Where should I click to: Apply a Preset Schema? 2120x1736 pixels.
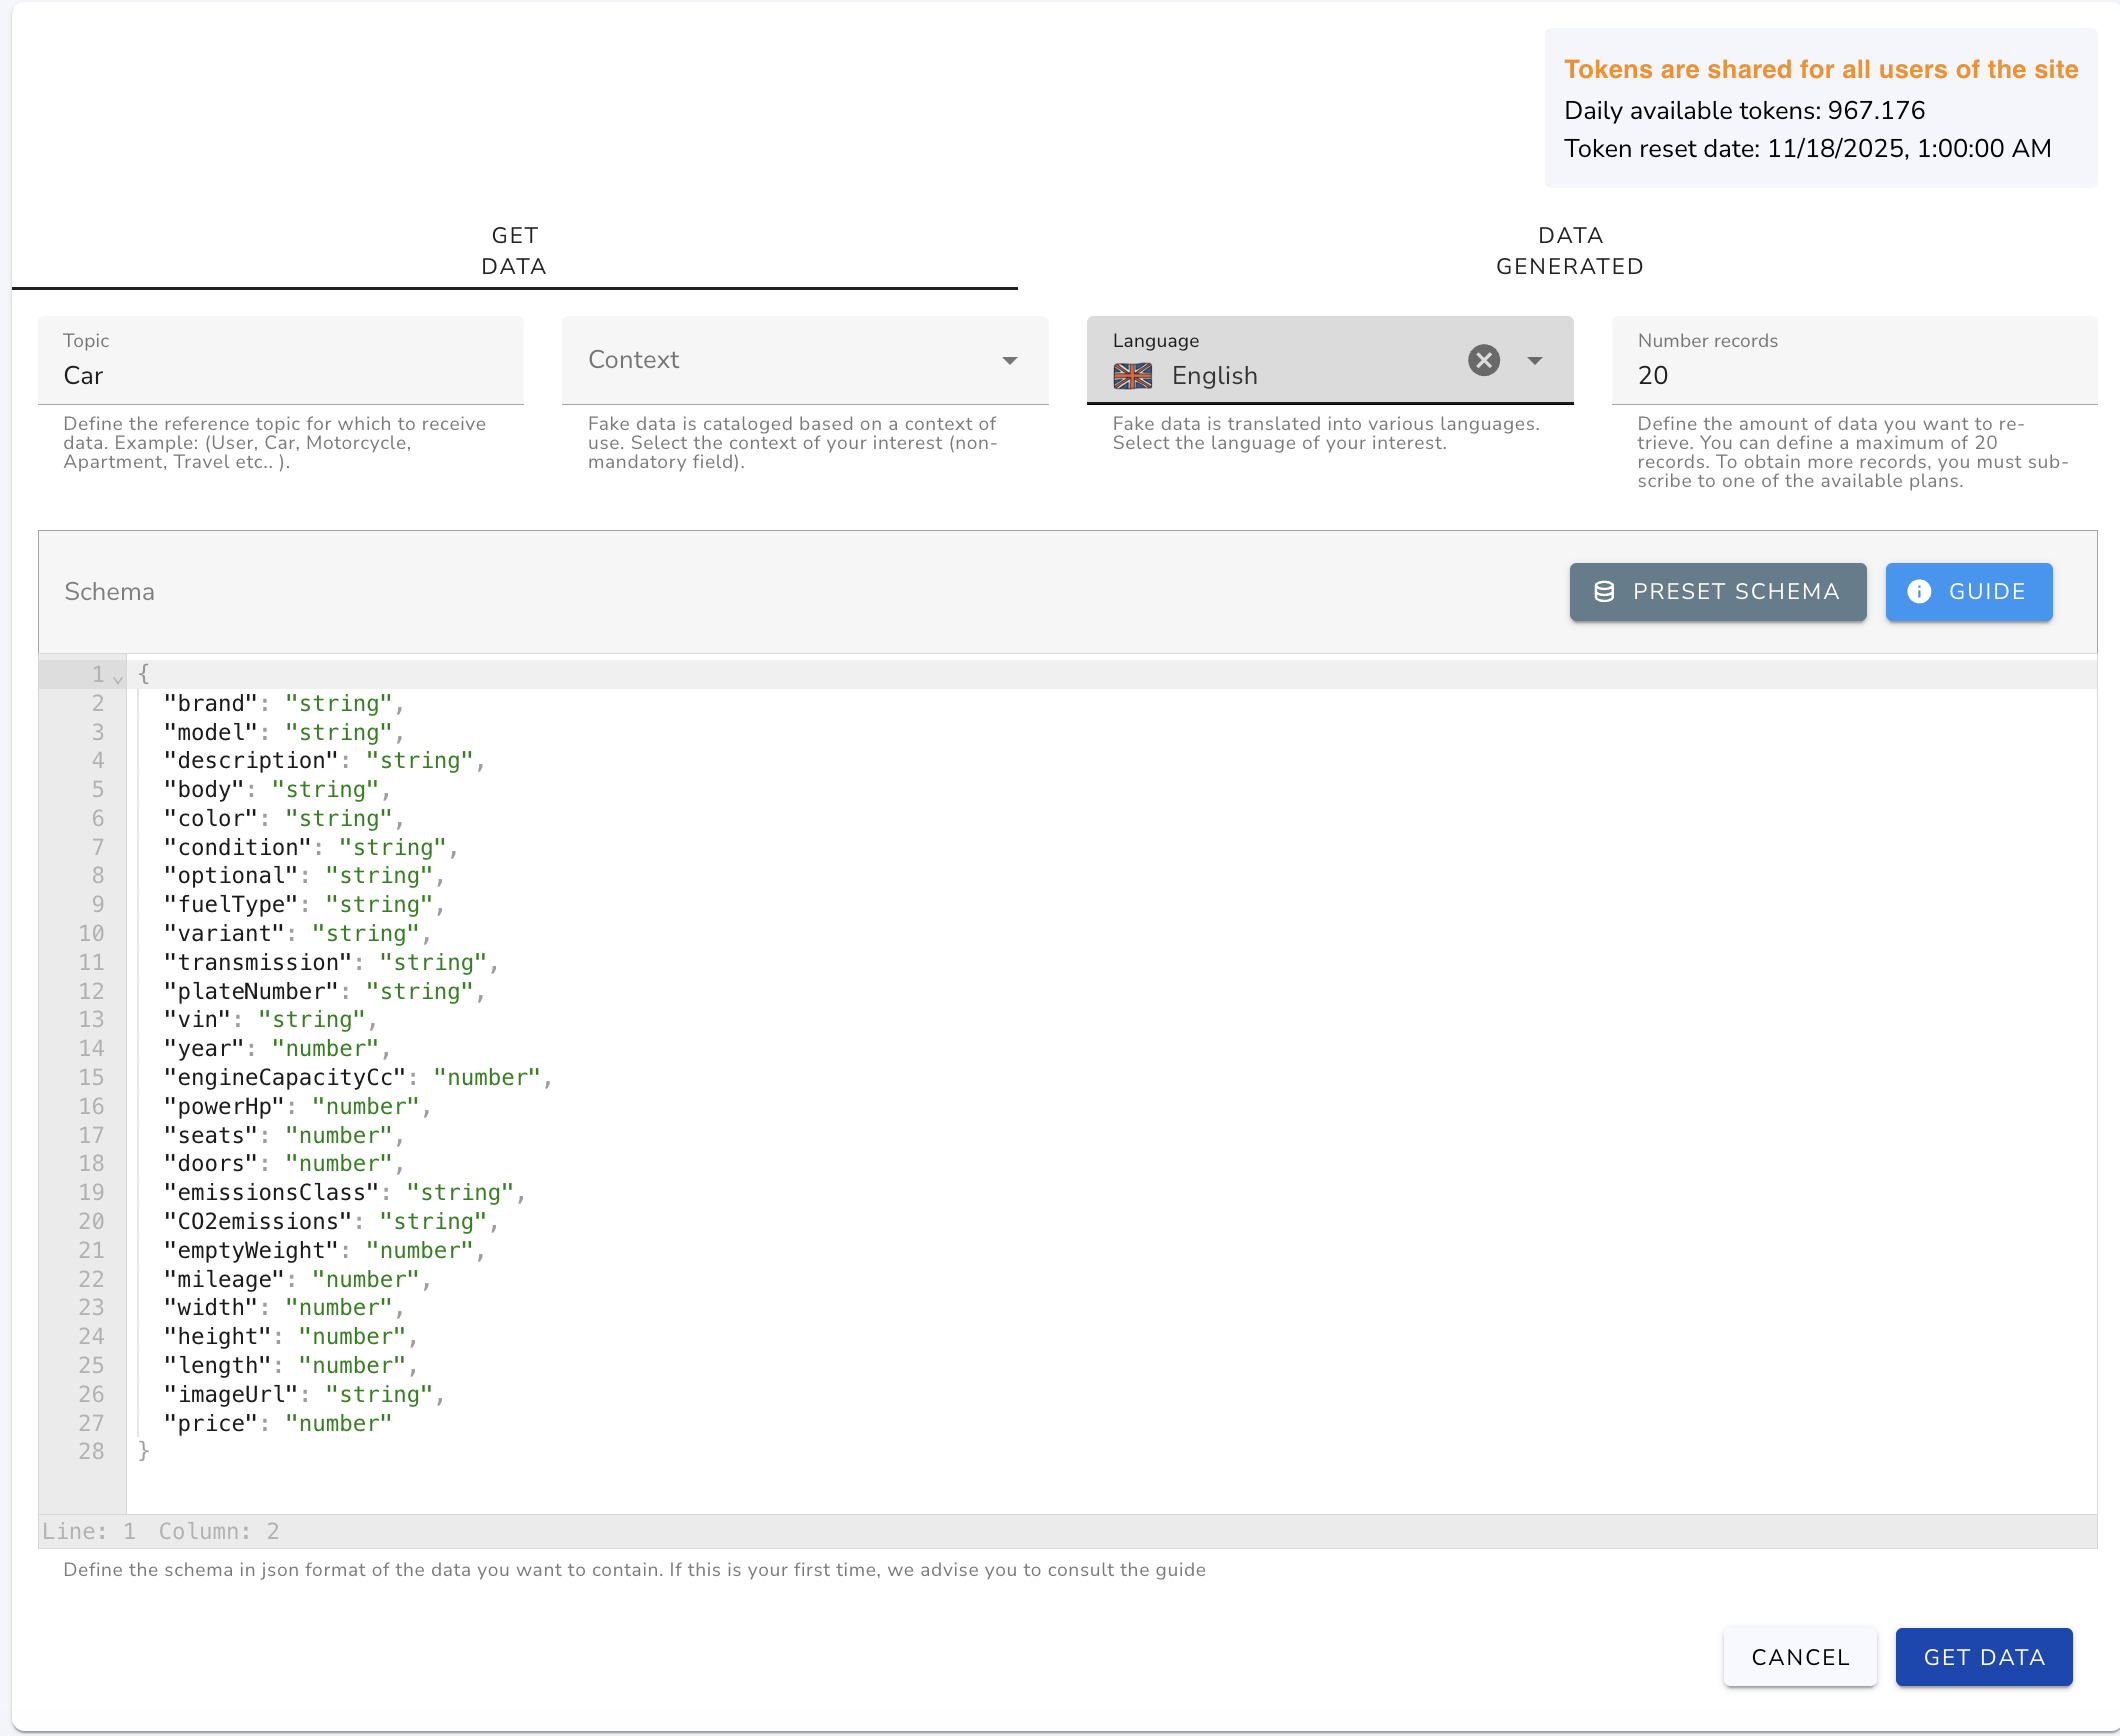pos(1717,592)
